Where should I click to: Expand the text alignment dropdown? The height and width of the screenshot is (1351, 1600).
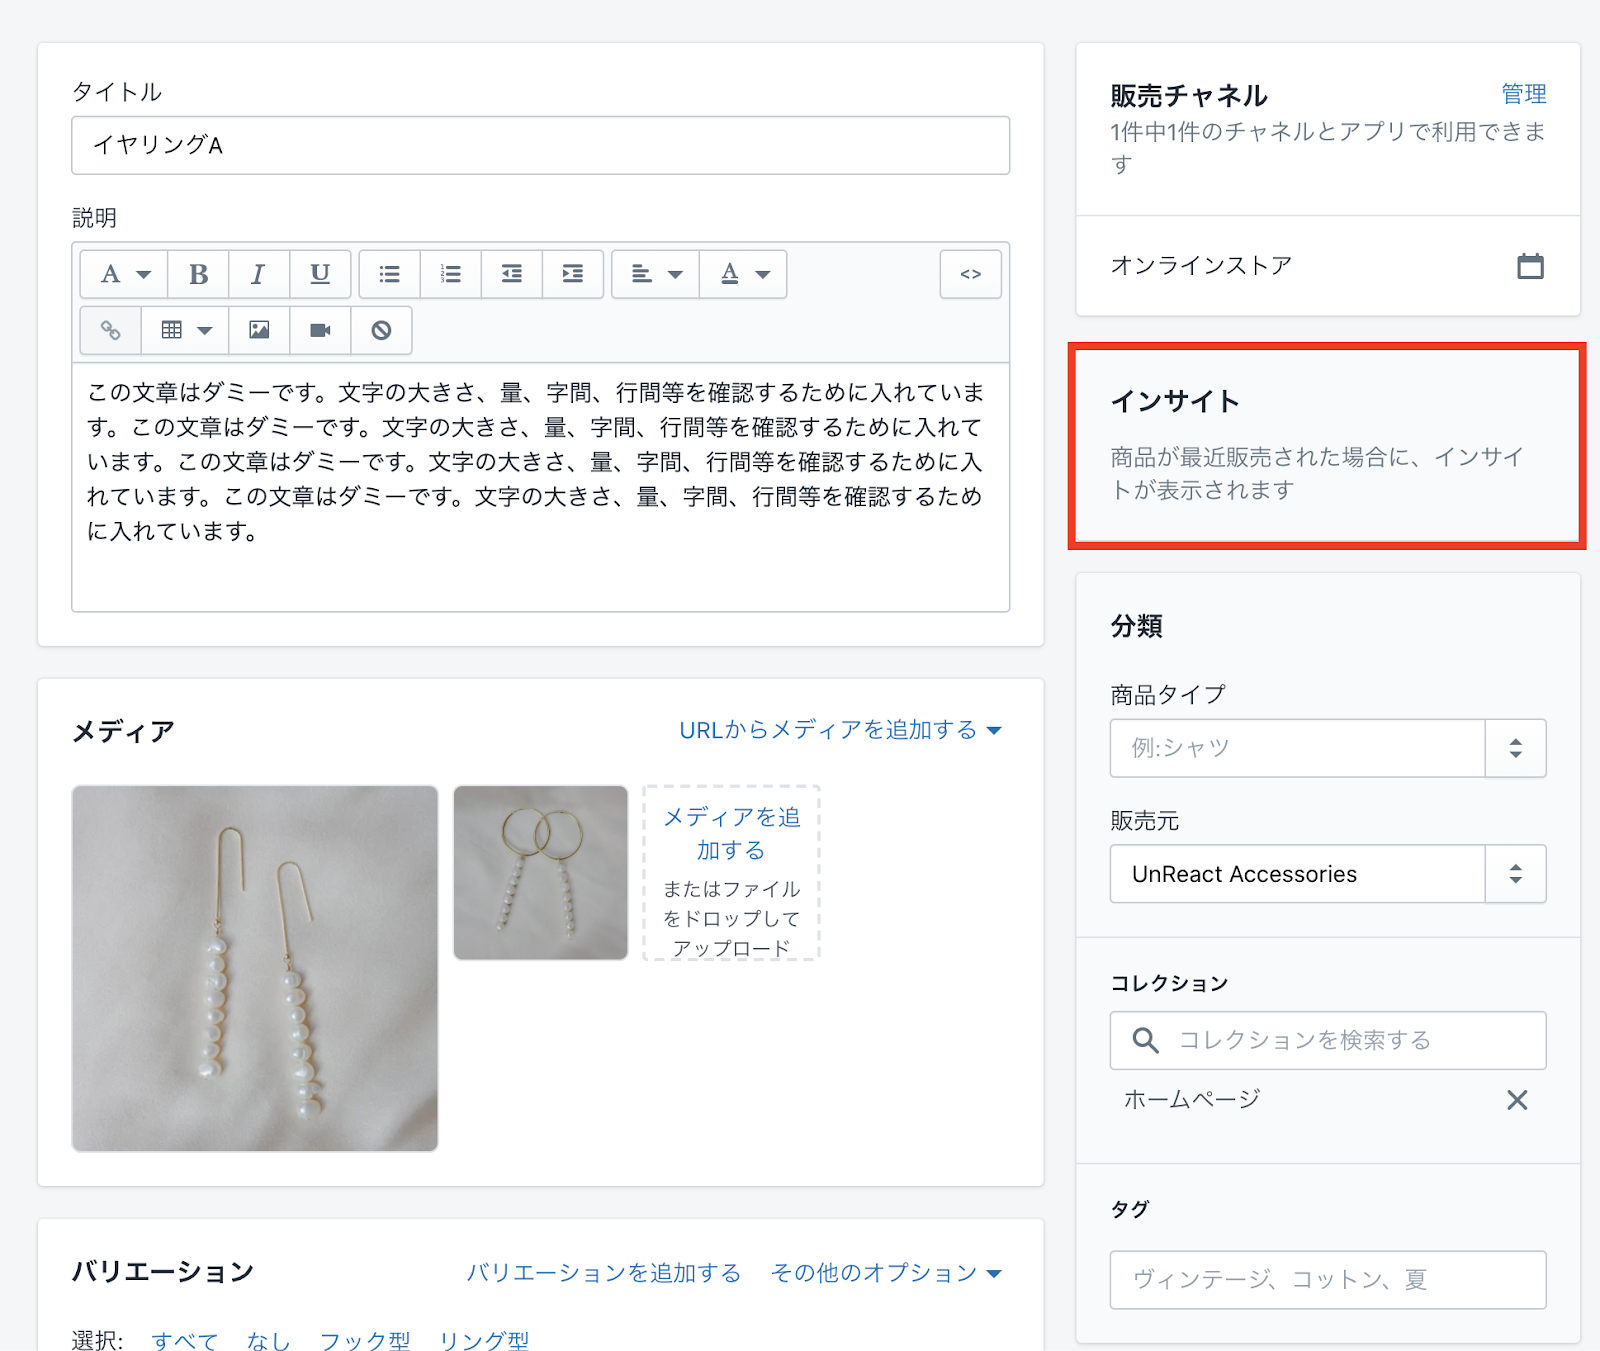click(x=656, y=274)
